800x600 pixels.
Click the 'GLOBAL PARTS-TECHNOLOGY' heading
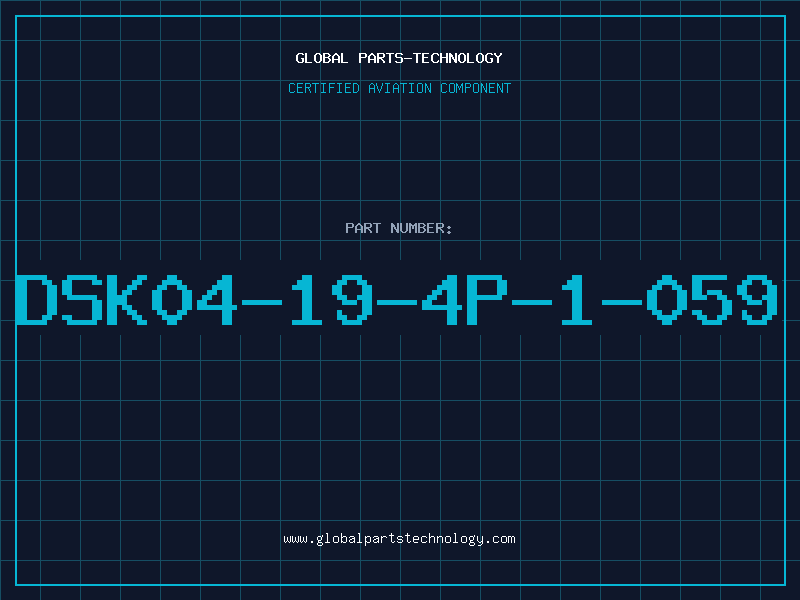click(x=399, y=58)
